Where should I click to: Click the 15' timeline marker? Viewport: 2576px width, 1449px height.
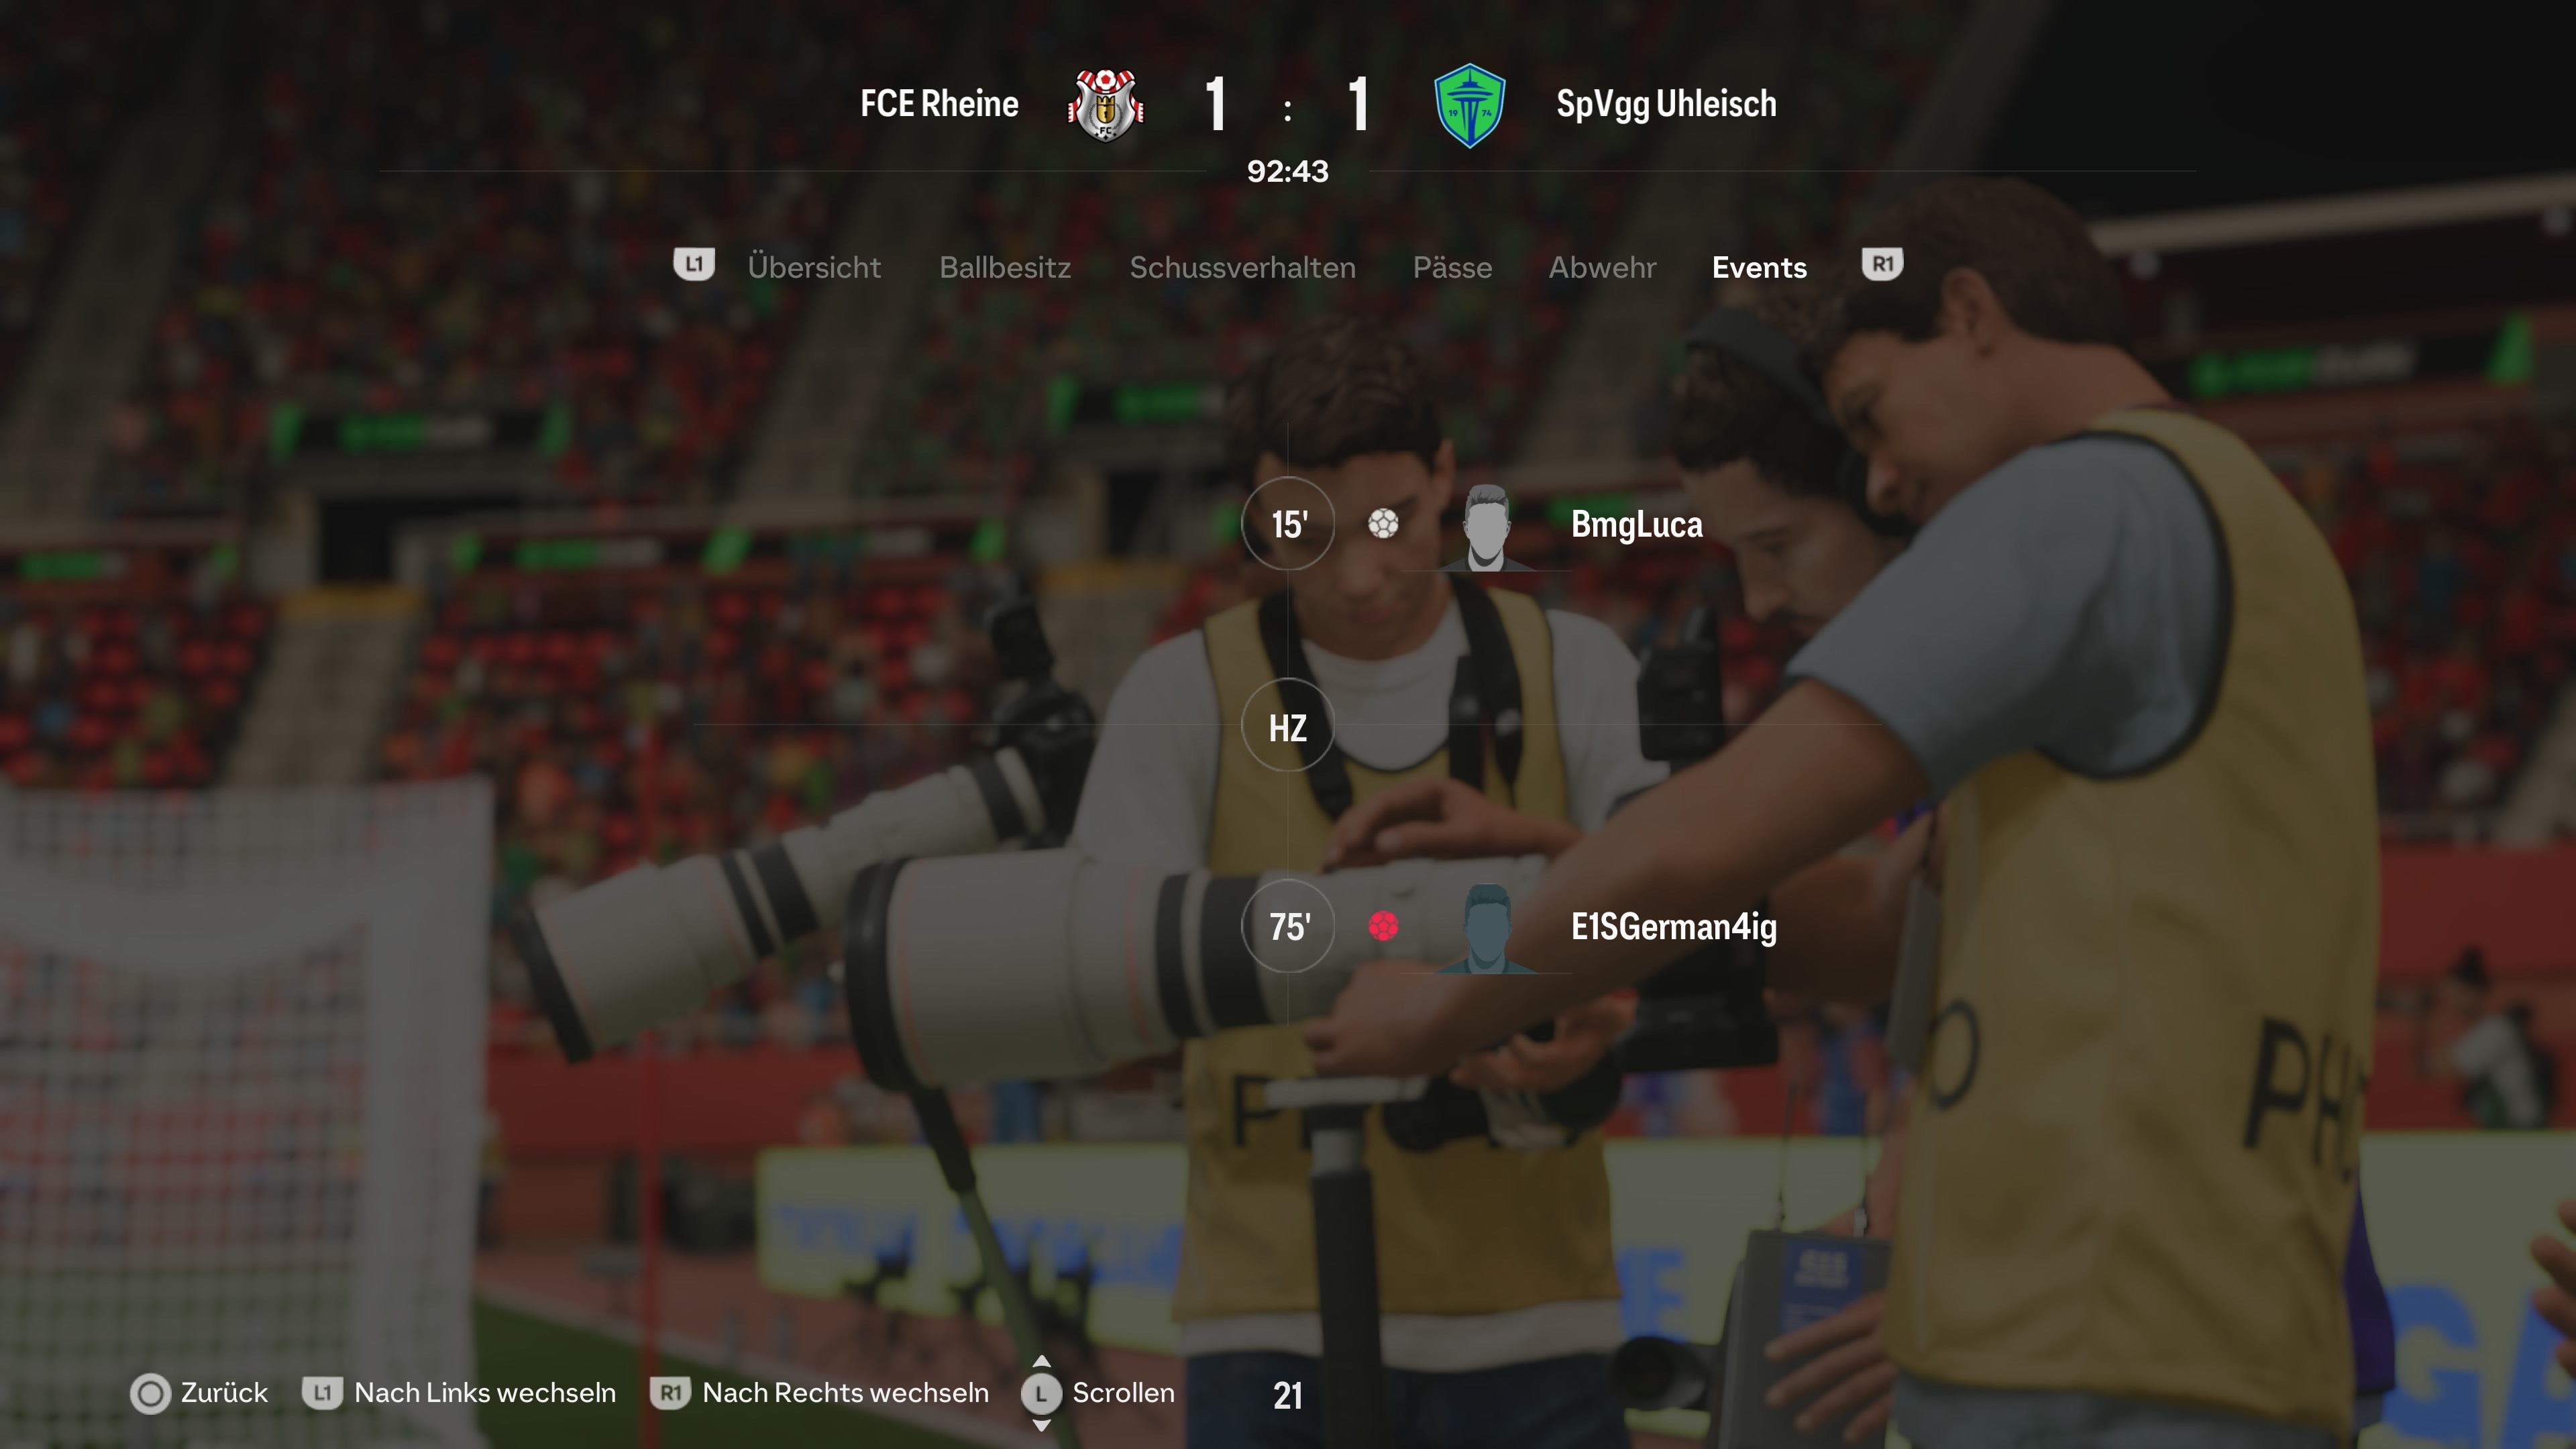[1288, 524]
